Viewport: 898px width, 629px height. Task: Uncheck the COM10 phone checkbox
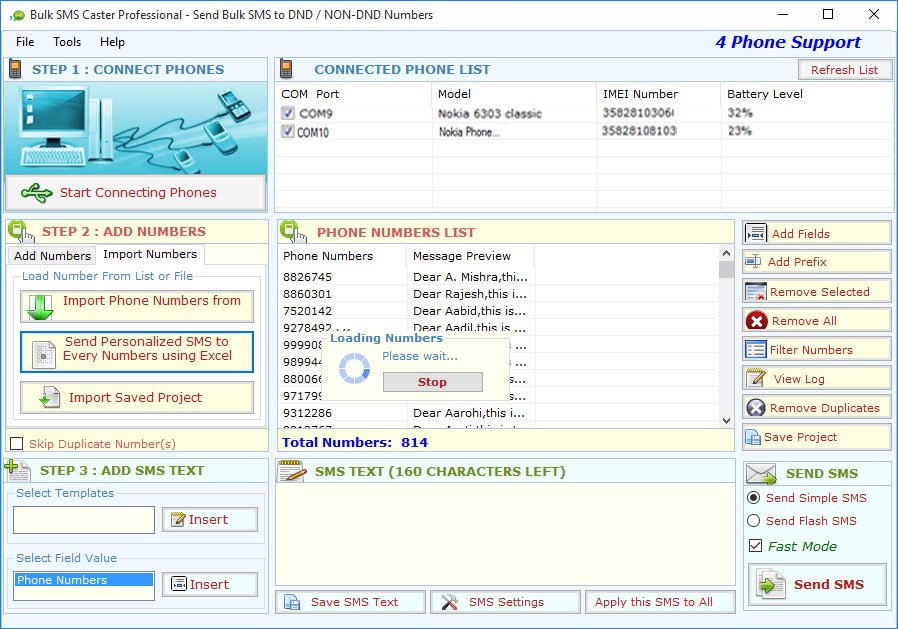click(x=288, y=132)
